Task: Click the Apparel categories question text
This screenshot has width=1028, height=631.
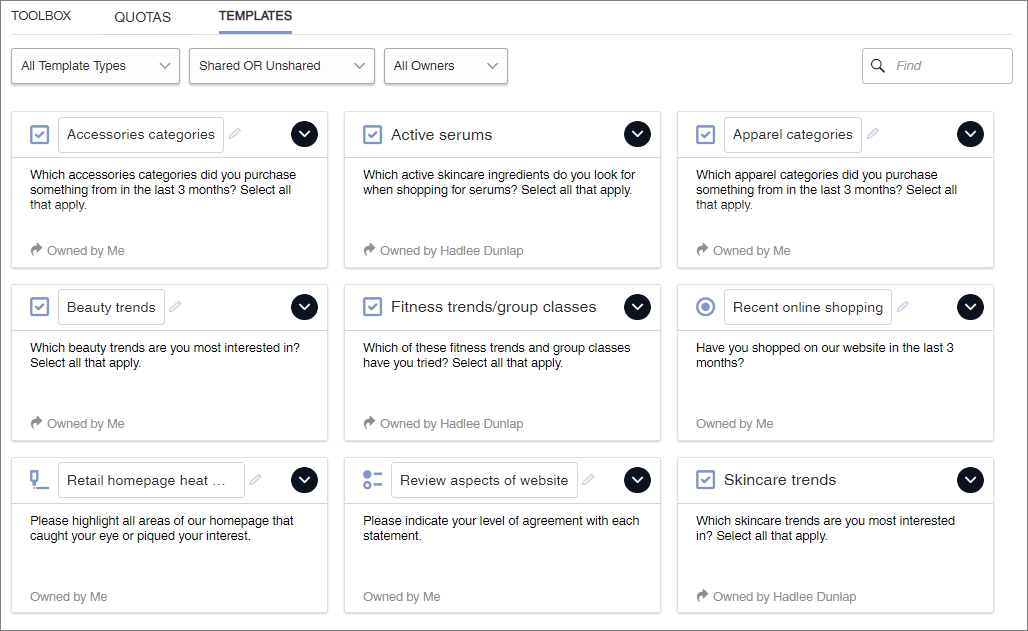Action: (826, 190)
